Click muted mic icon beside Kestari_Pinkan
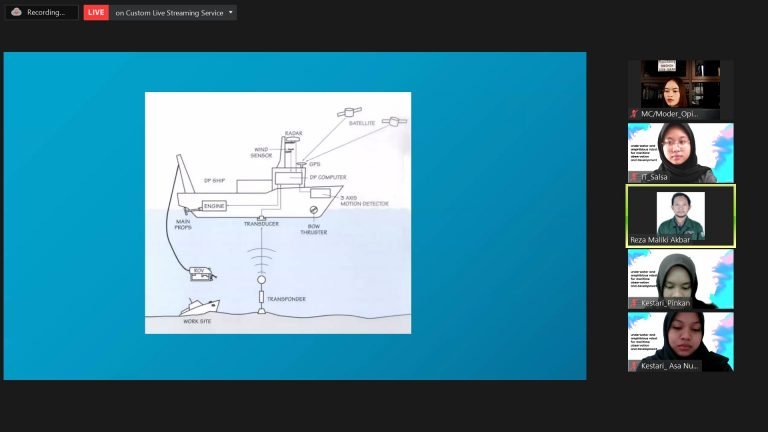Viewport: 768px width, 432px height. (x=634, y=303)
